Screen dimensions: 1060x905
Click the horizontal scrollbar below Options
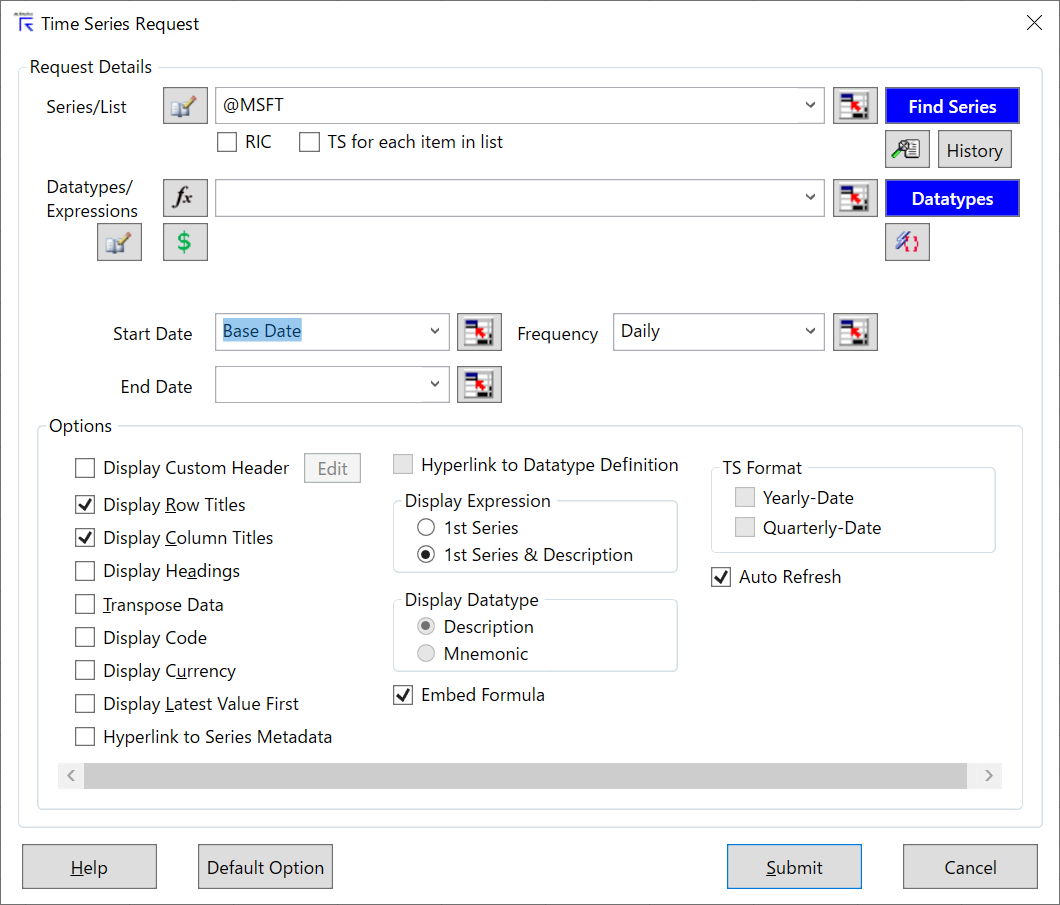[528, 775]
